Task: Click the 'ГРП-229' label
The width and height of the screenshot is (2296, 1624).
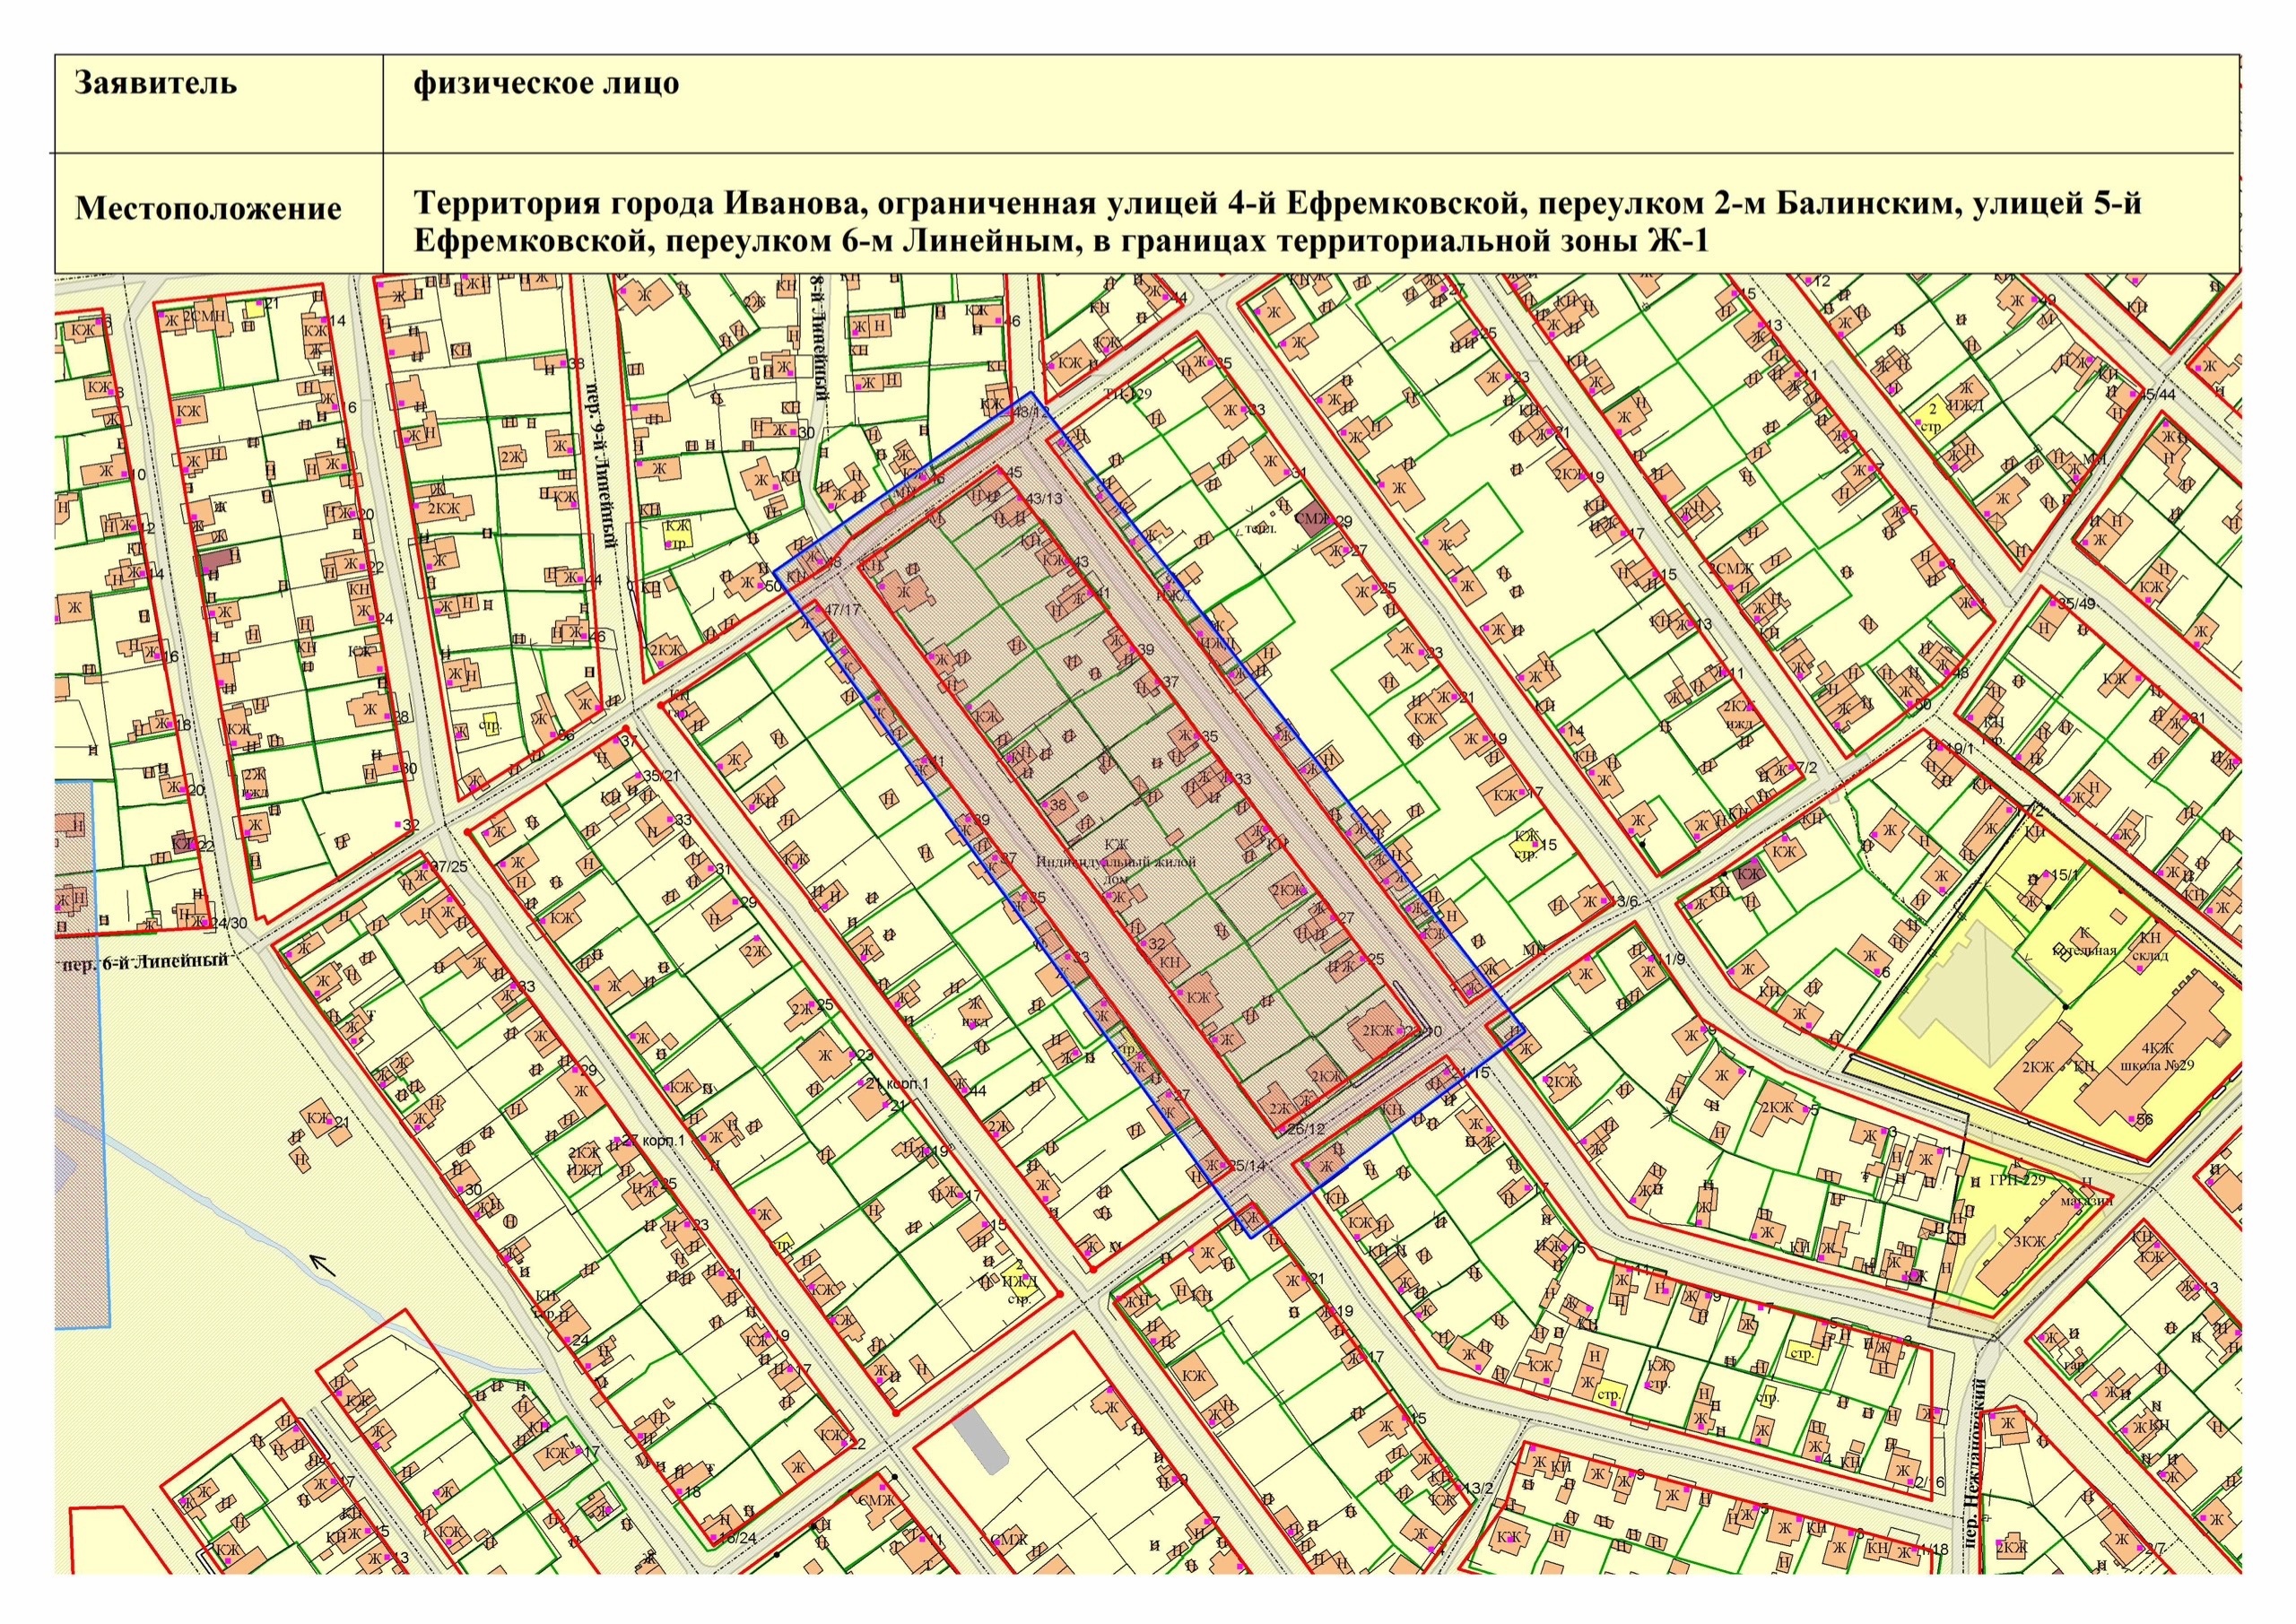Action: click(x=2019, y=1180)
